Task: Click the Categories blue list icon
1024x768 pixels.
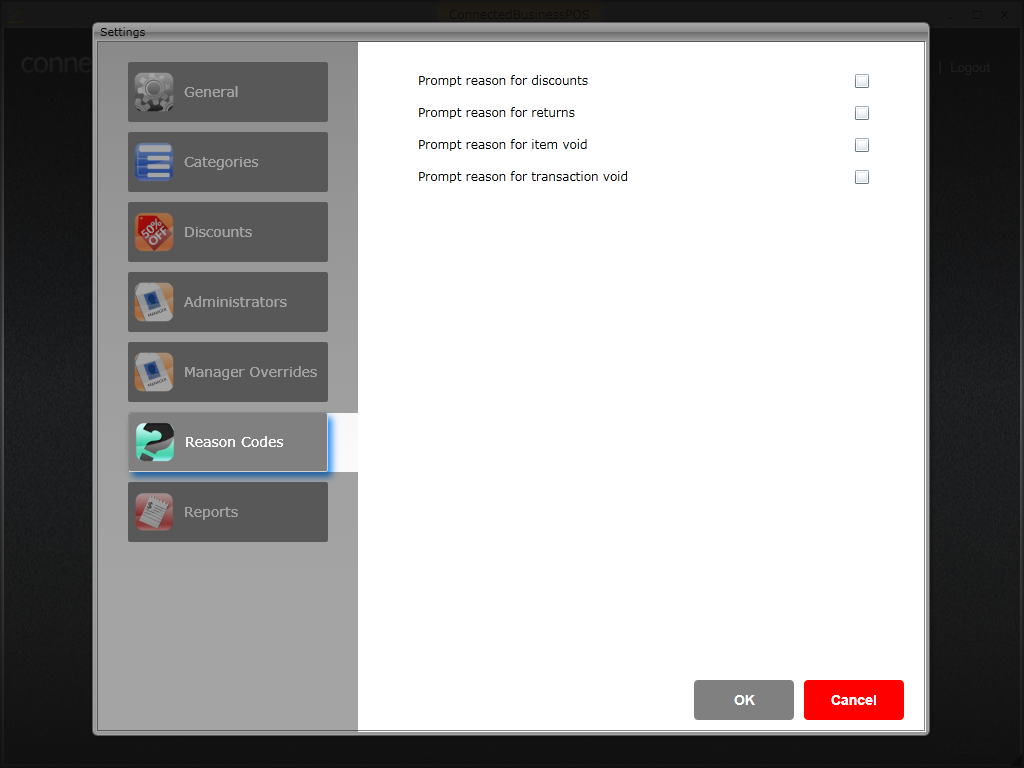Action: pos(154,162)
